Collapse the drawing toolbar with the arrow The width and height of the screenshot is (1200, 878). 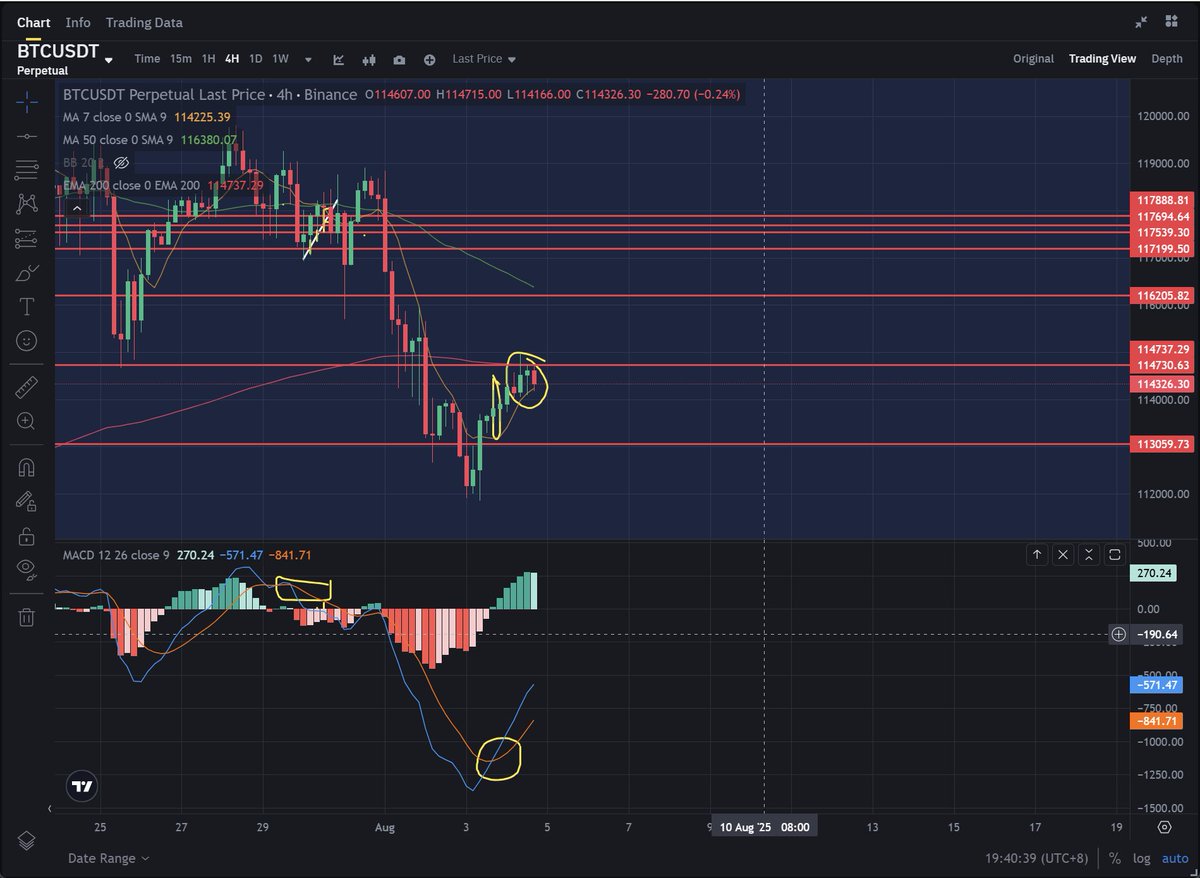(51, 808)
